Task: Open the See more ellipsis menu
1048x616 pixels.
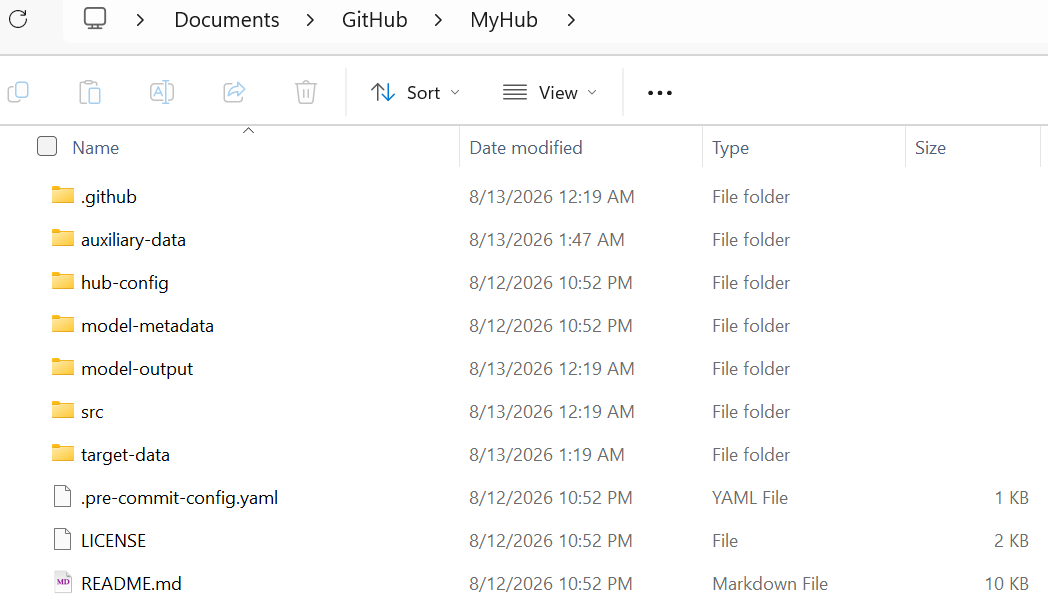Action: (x=660, y=93)
